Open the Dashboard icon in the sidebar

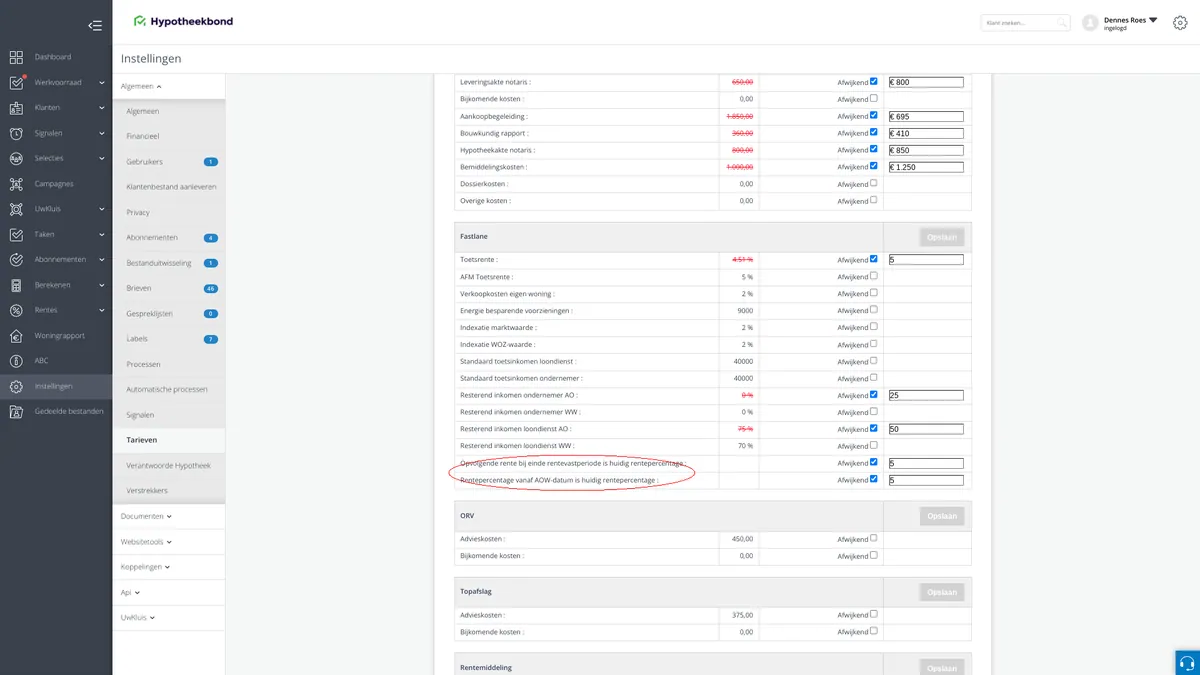click(x=16, y=57)
